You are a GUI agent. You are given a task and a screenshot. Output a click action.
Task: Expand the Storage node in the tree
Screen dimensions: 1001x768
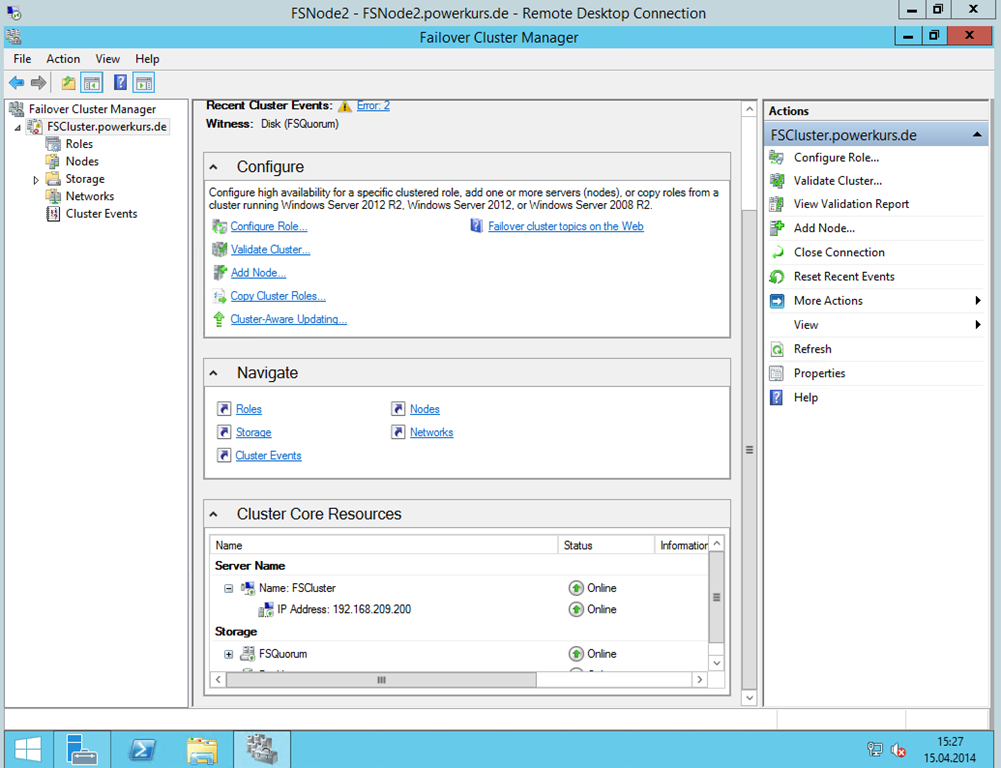pos(36,180)
